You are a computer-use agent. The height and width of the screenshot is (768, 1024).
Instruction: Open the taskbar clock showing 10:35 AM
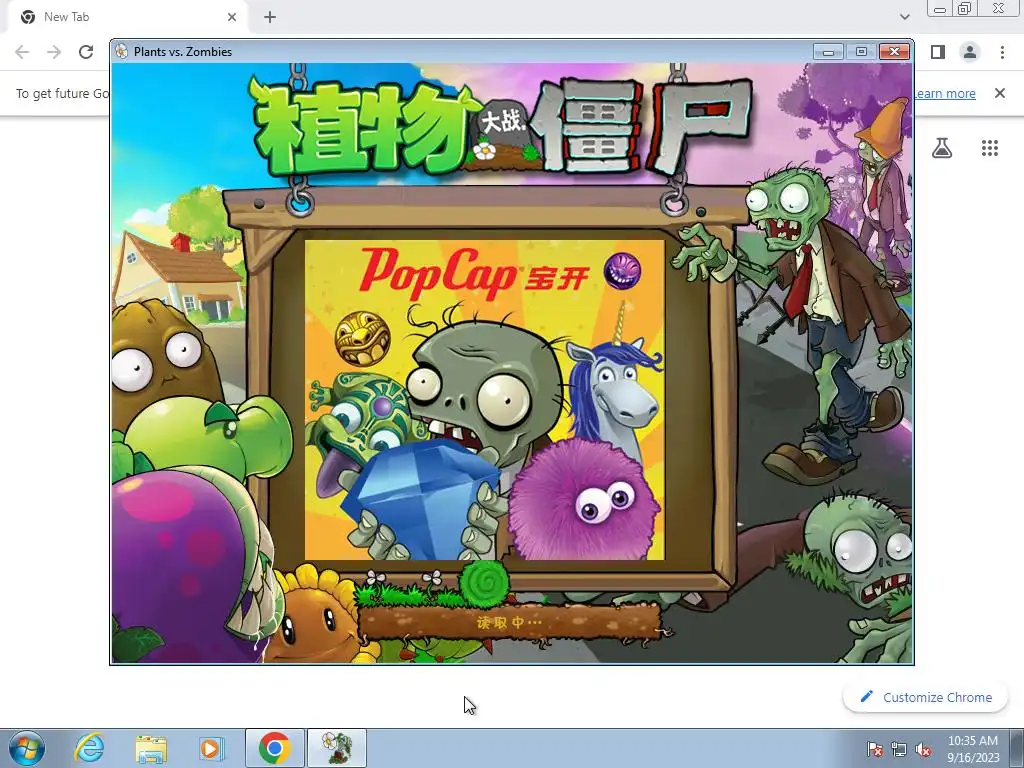point(973,749)
